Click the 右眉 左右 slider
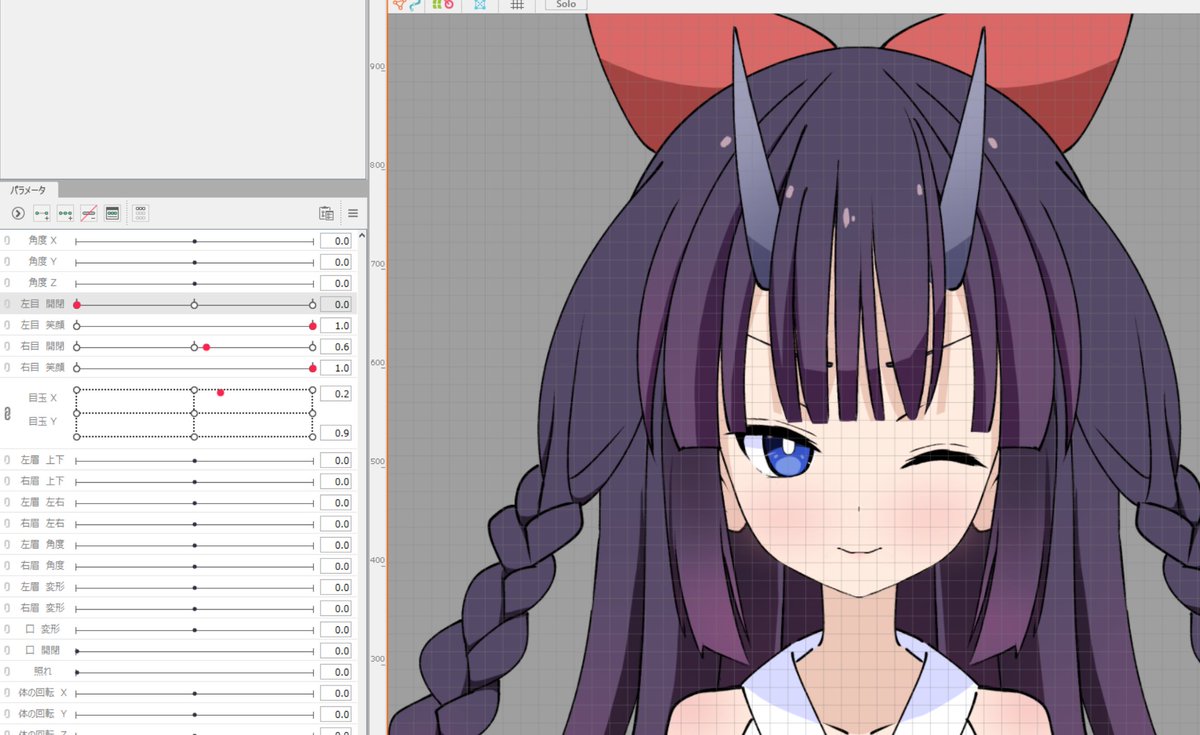This screenshot has height=735, width=1200. (x=194, y=523)
